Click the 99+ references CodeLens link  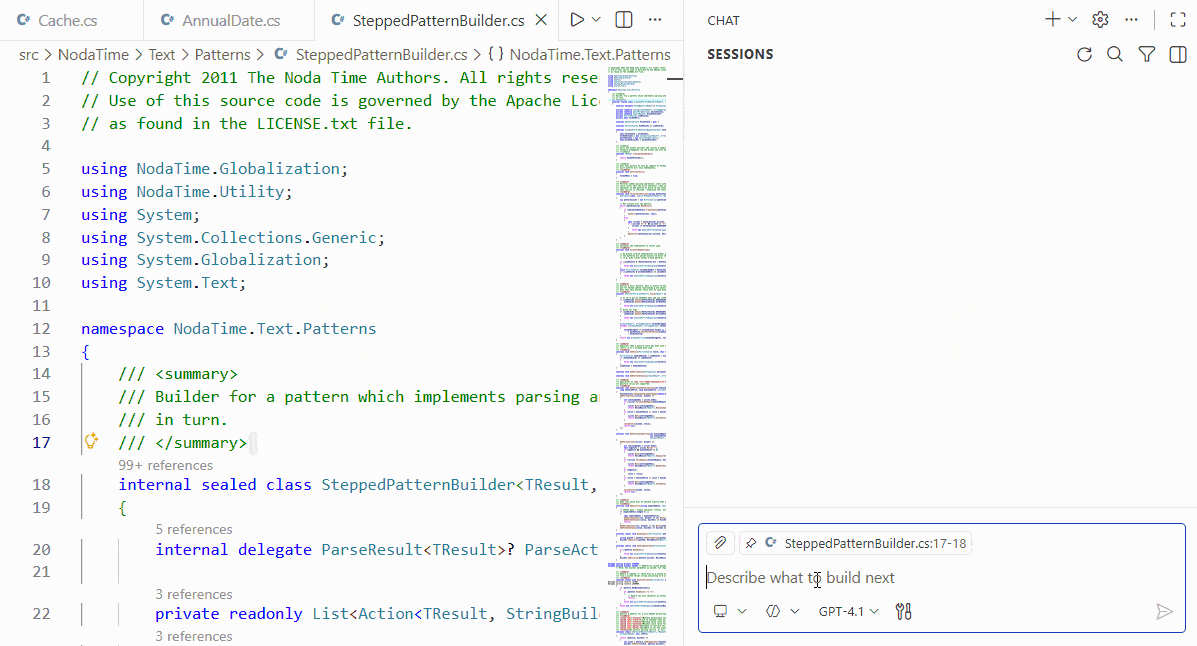(165, 465)
